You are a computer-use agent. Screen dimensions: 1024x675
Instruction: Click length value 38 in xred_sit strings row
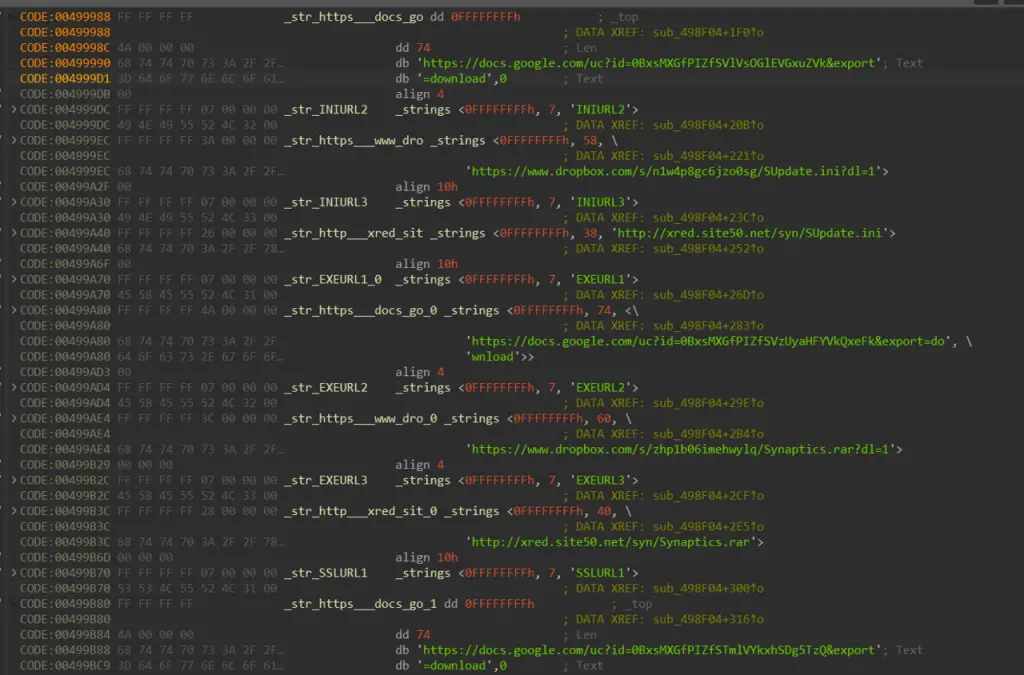(x=590, y=233)
